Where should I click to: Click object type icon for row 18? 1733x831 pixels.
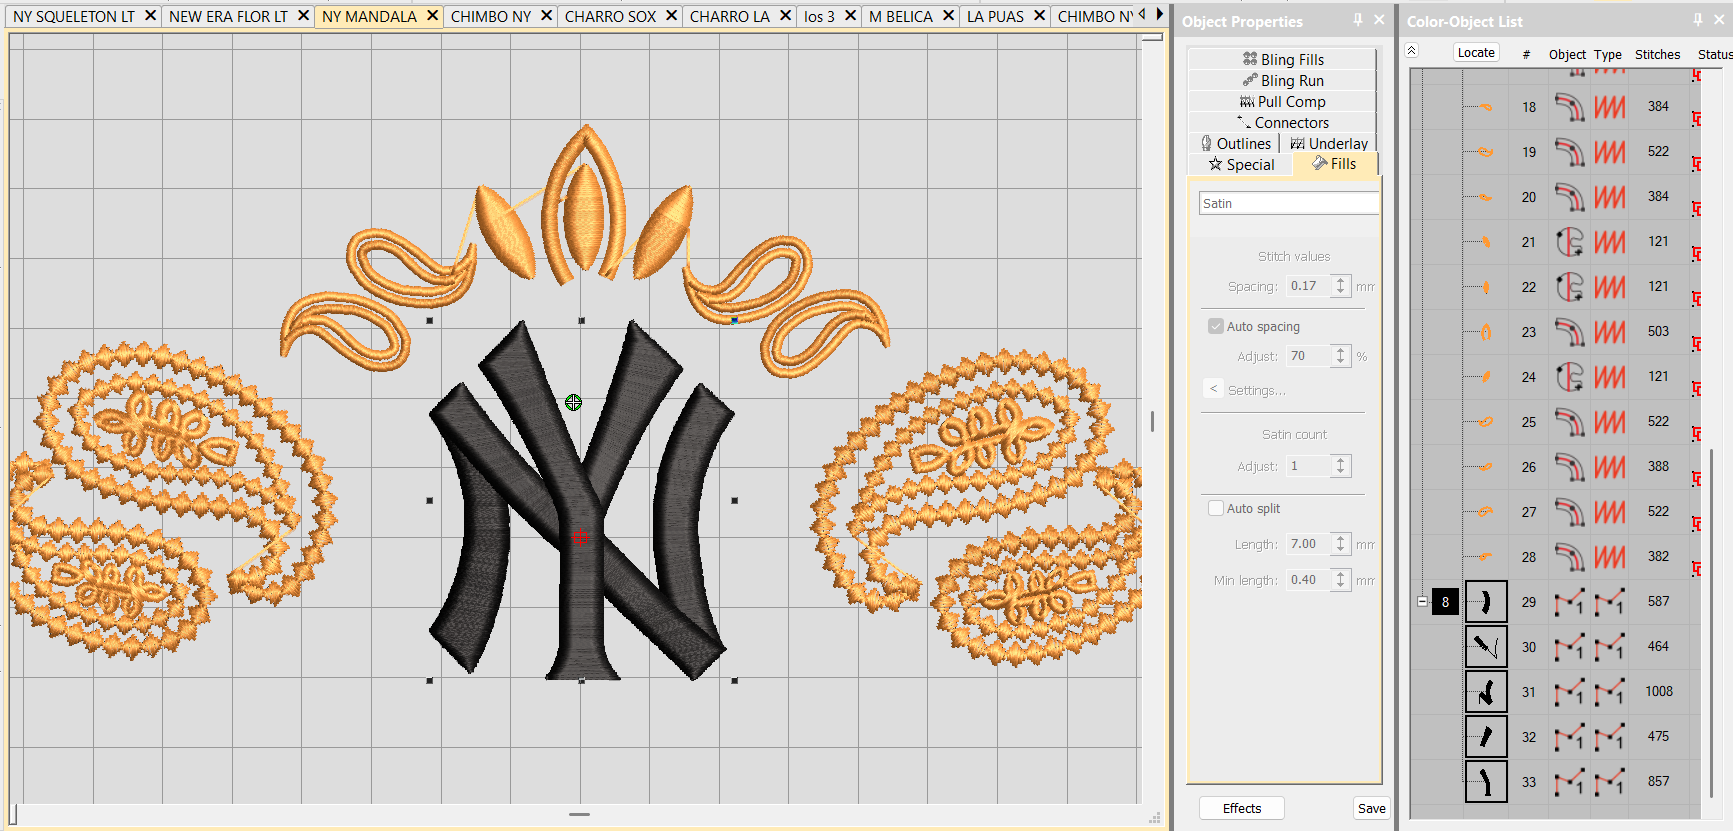pos(1569,107)
